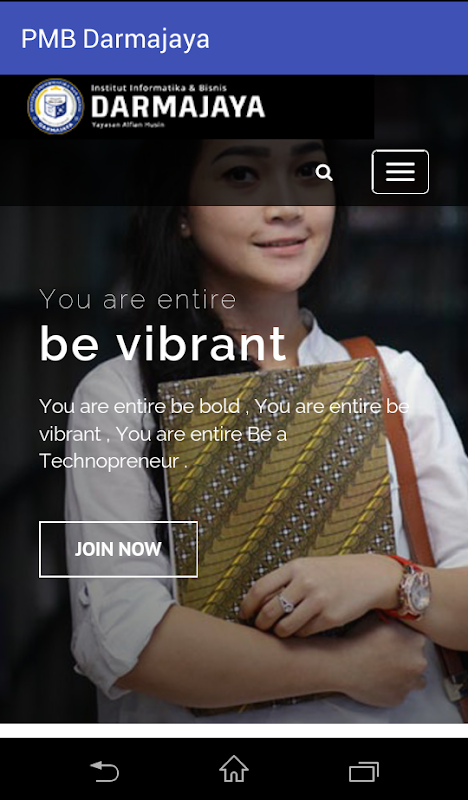Viewport: 468px width, 800px height.
Task: Open the search magnifier icon
Action: 324,173
